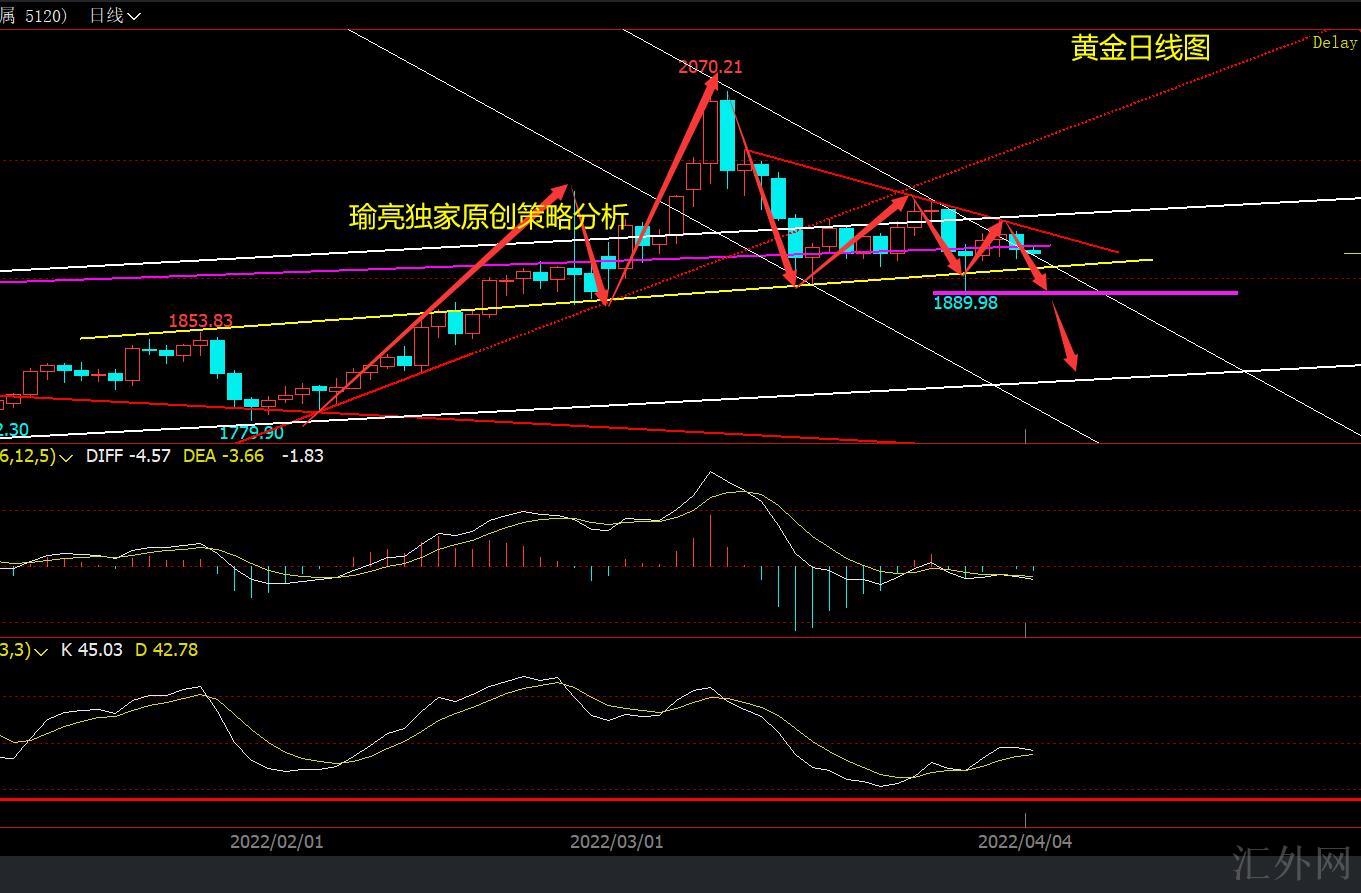Click the D 42.78 indicator value
Screen dimensions: 1361x893
[166, 650]
